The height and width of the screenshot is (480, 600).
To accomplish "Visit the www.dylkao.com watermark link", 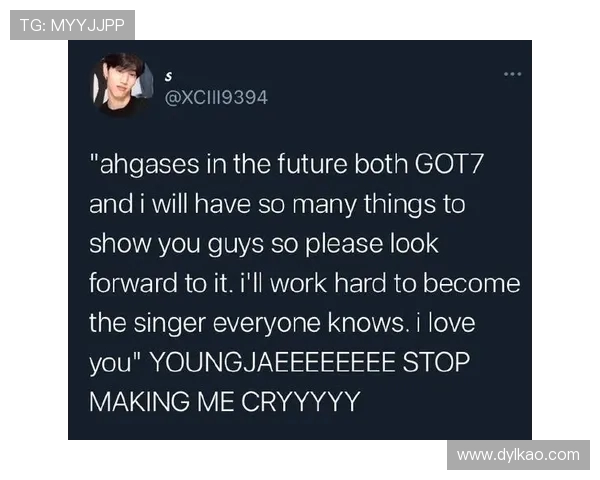I will [518, 455].
